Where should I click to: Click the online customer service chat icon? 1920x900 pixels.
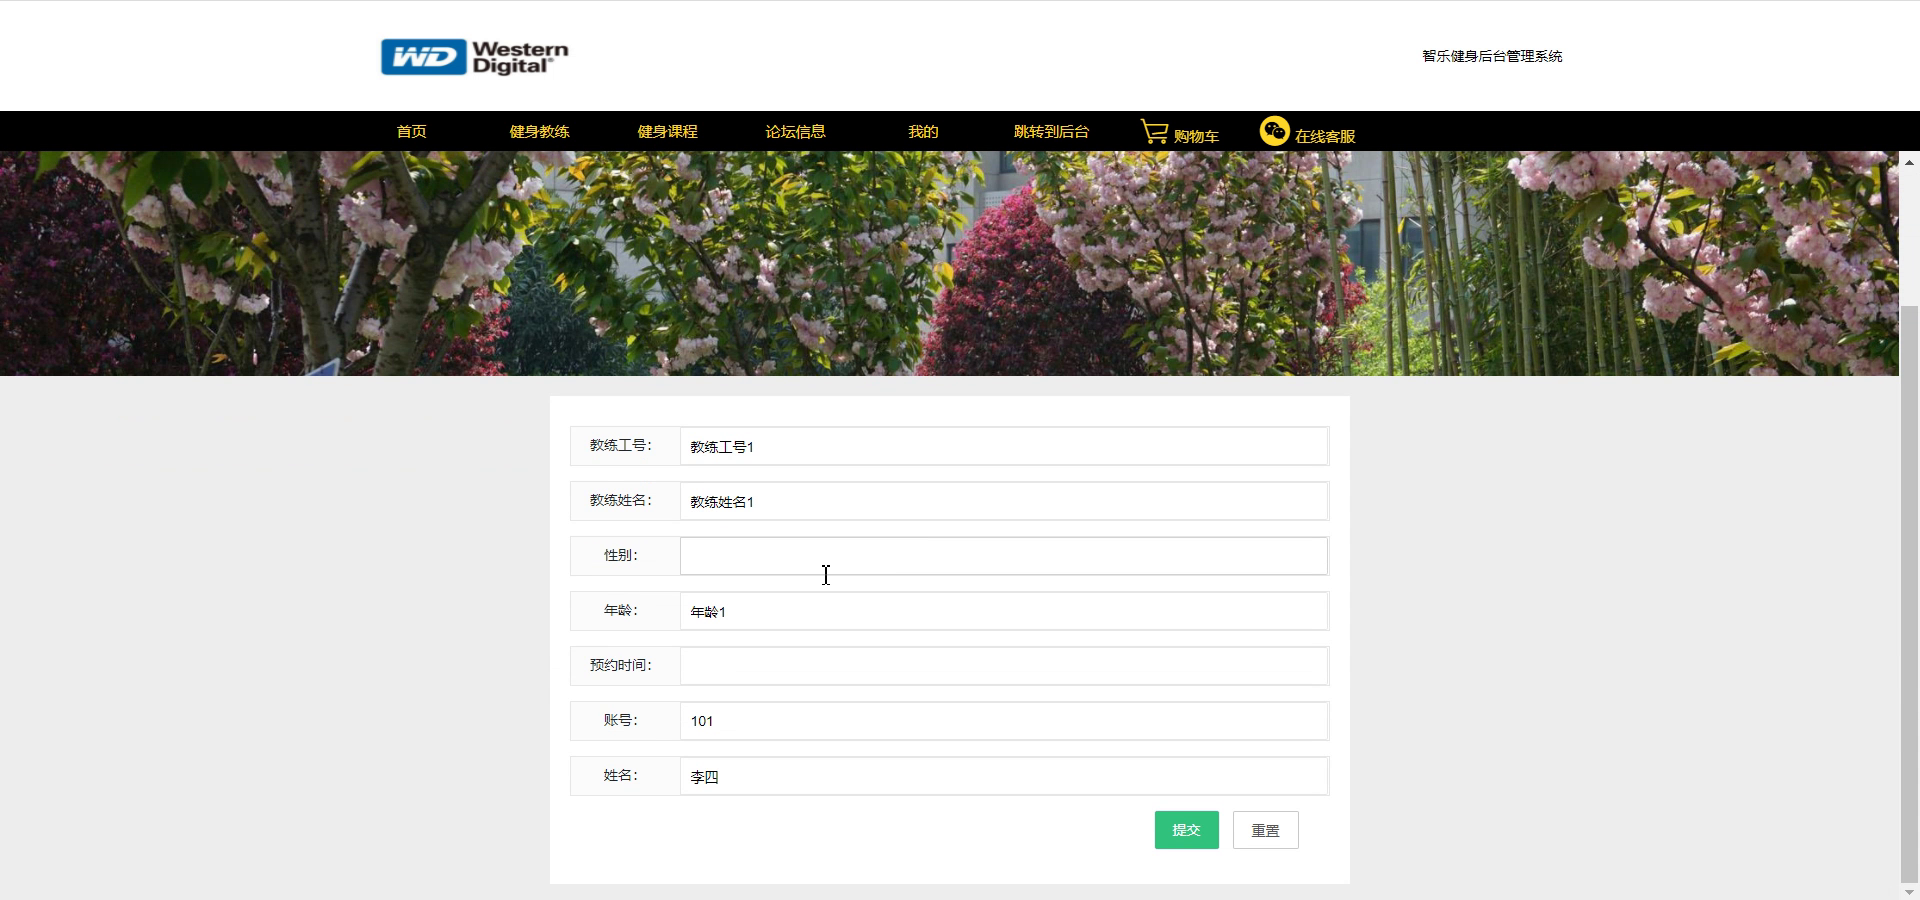(1274, 131)
